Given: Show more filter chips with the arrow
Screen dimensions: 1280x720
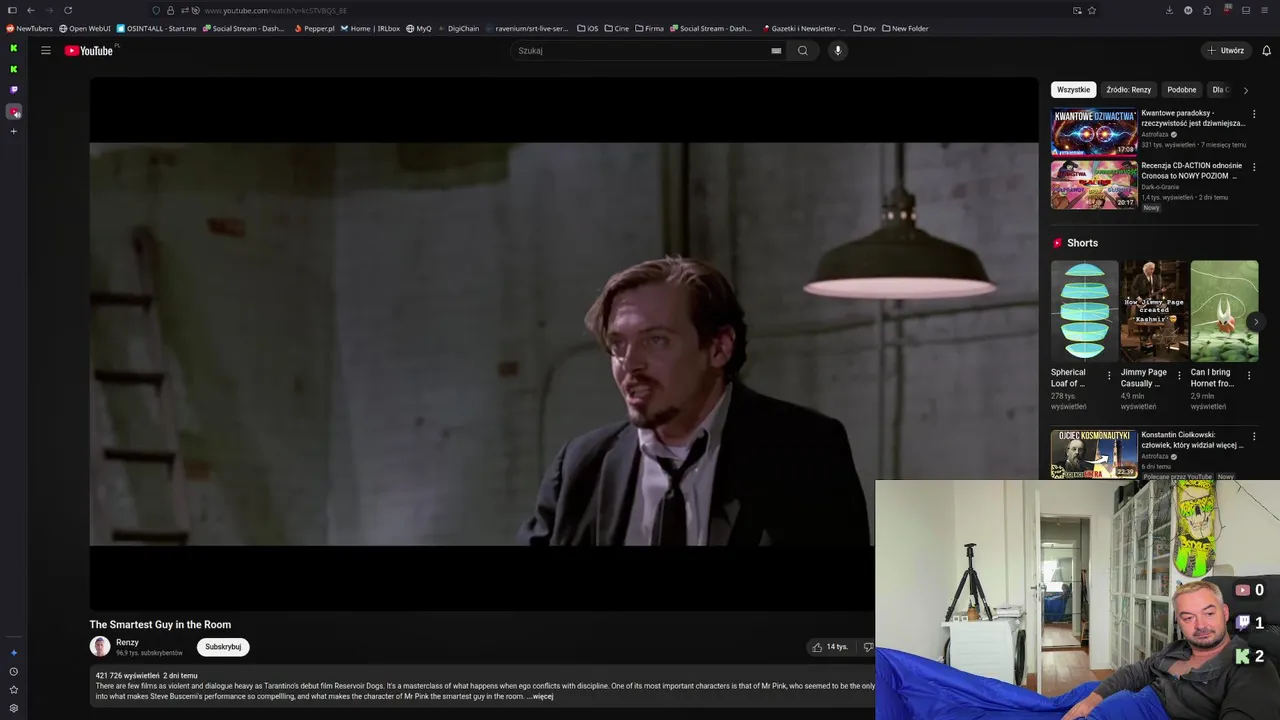Looking at the screenshot, I should pyautogui.click(x=1245, y=90).
